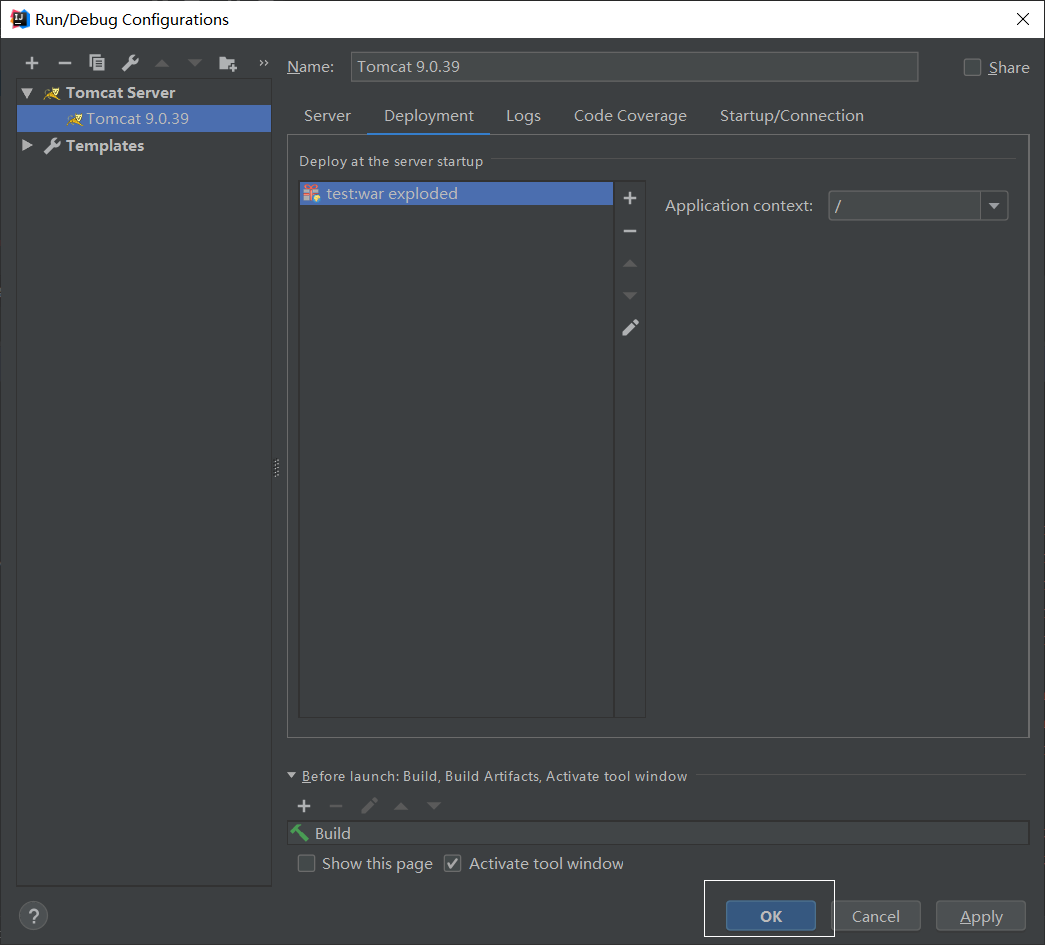Create a new folder for configurations
Viewport: 1045px width, 945px height.
[x=227, y=63]
